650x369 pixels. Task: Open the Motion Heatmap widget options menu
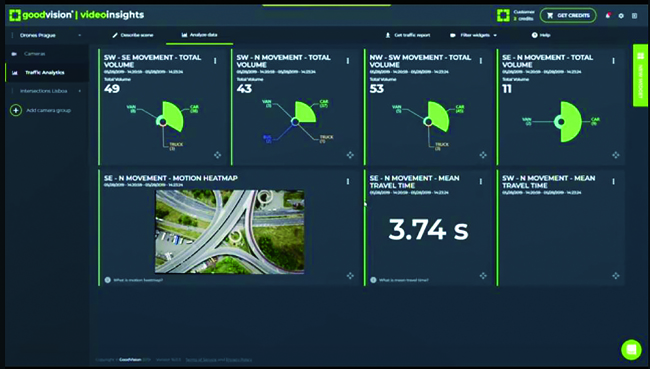pos(348,182)
